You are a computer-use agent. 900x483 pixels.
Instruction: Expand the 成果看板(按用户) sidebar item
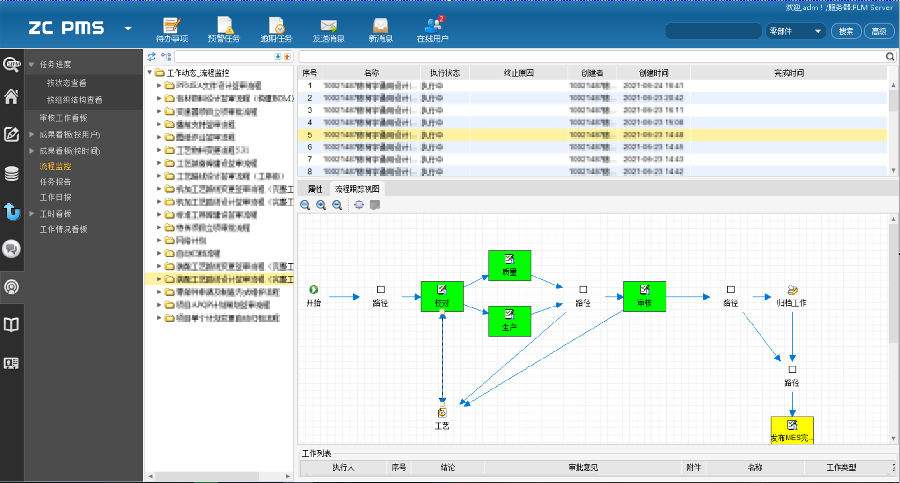pos(32,134)
